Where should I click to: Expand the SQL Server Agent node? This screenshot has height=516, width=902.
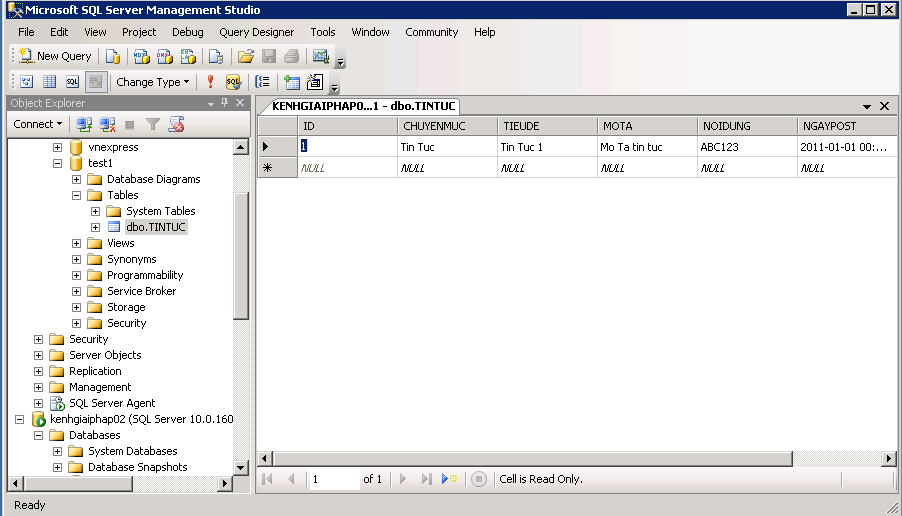39,403
